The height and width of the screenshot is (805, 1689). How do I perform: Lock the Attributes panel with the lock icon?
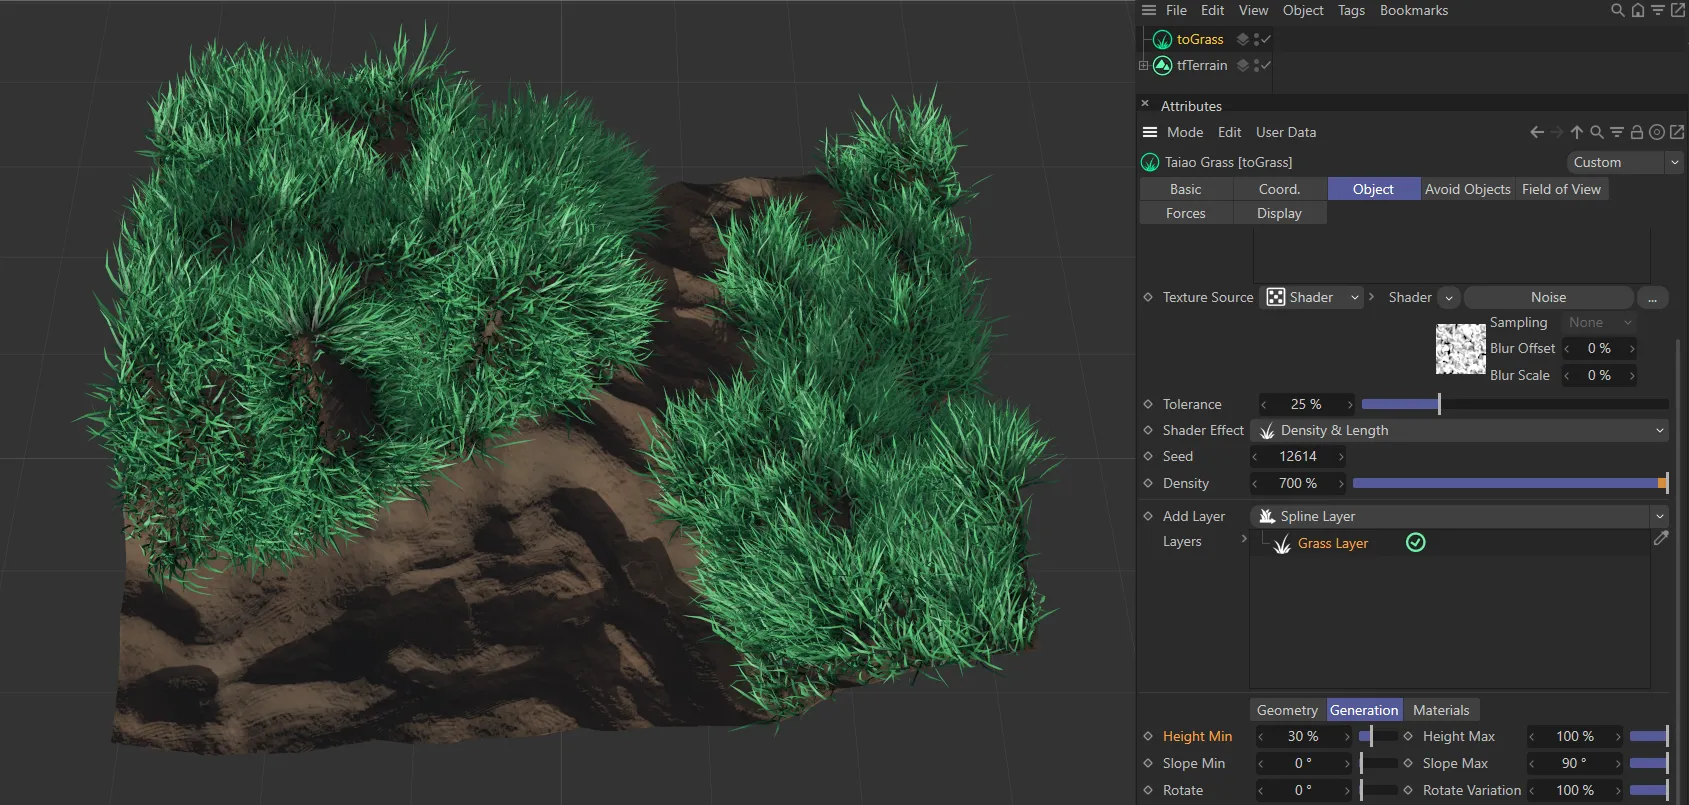[1637, 132]
